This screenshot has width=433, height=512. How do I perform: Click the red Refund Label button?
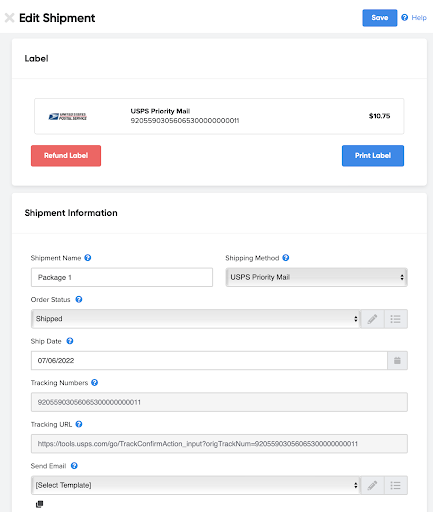(x=66, y=156)
